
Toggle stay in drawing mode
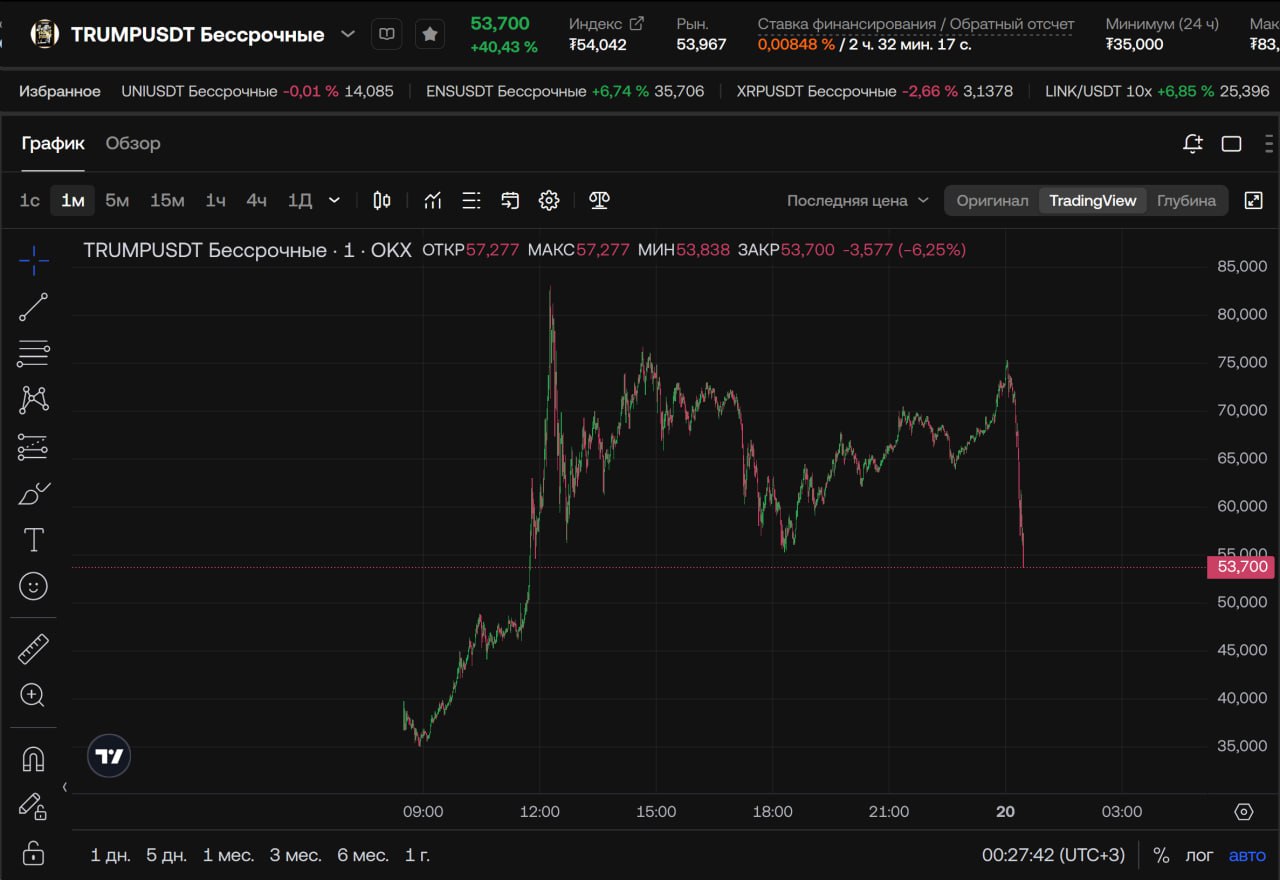[33, 805]
